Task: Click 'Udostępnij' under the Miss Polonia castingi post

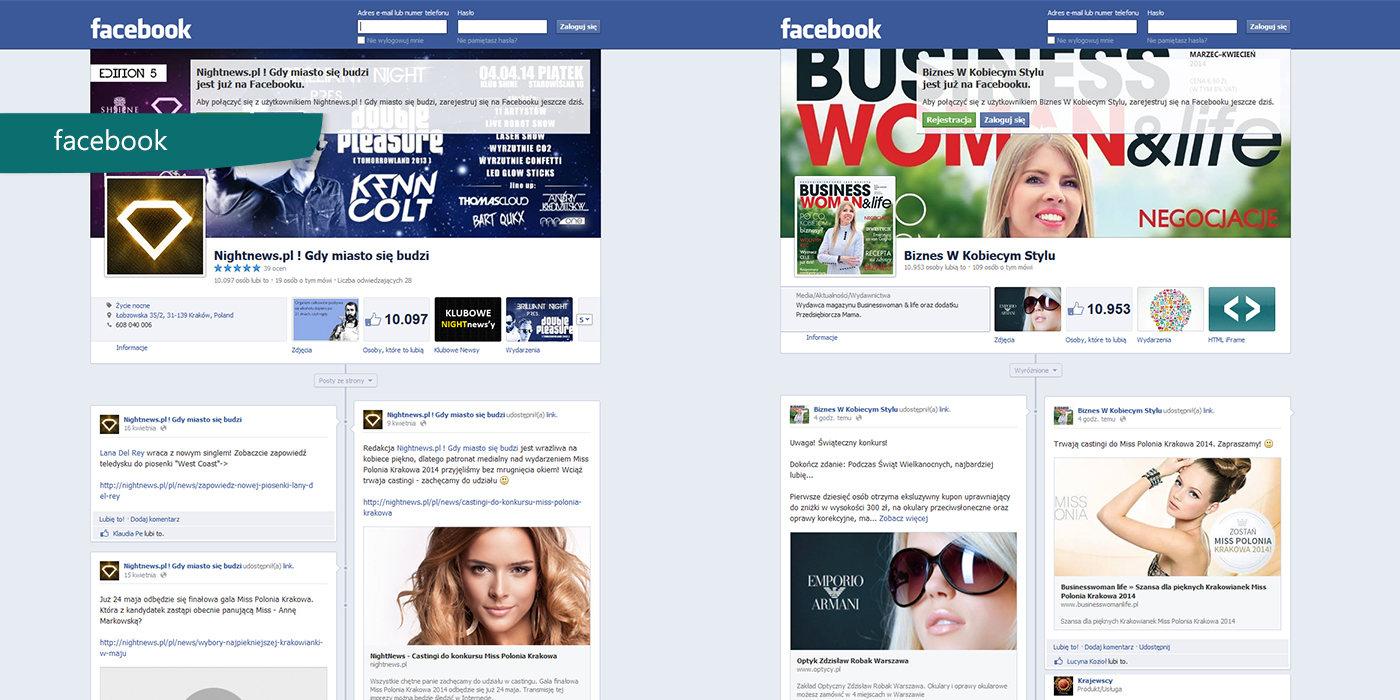Action: 1155,647
